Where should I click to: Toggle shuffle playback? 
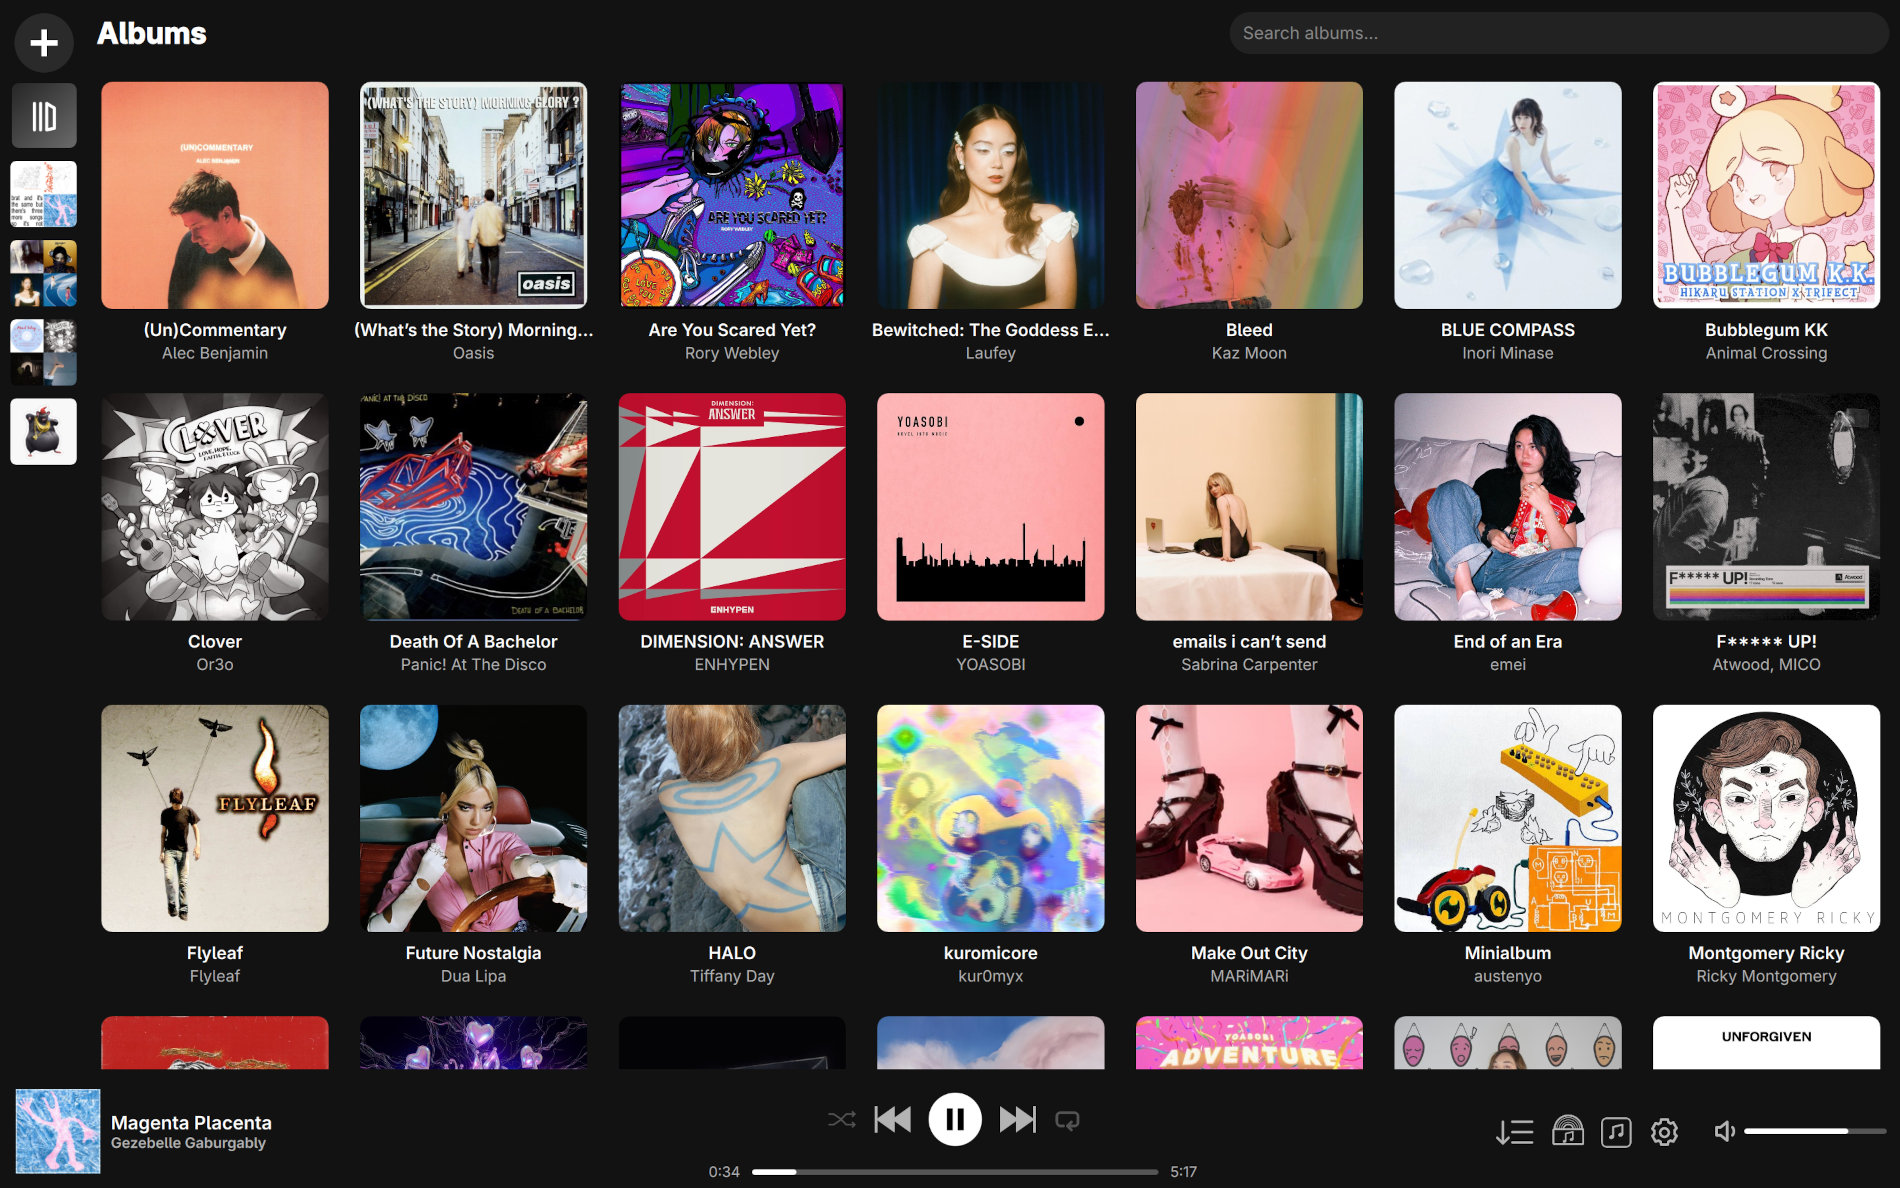coord(842,1120)
